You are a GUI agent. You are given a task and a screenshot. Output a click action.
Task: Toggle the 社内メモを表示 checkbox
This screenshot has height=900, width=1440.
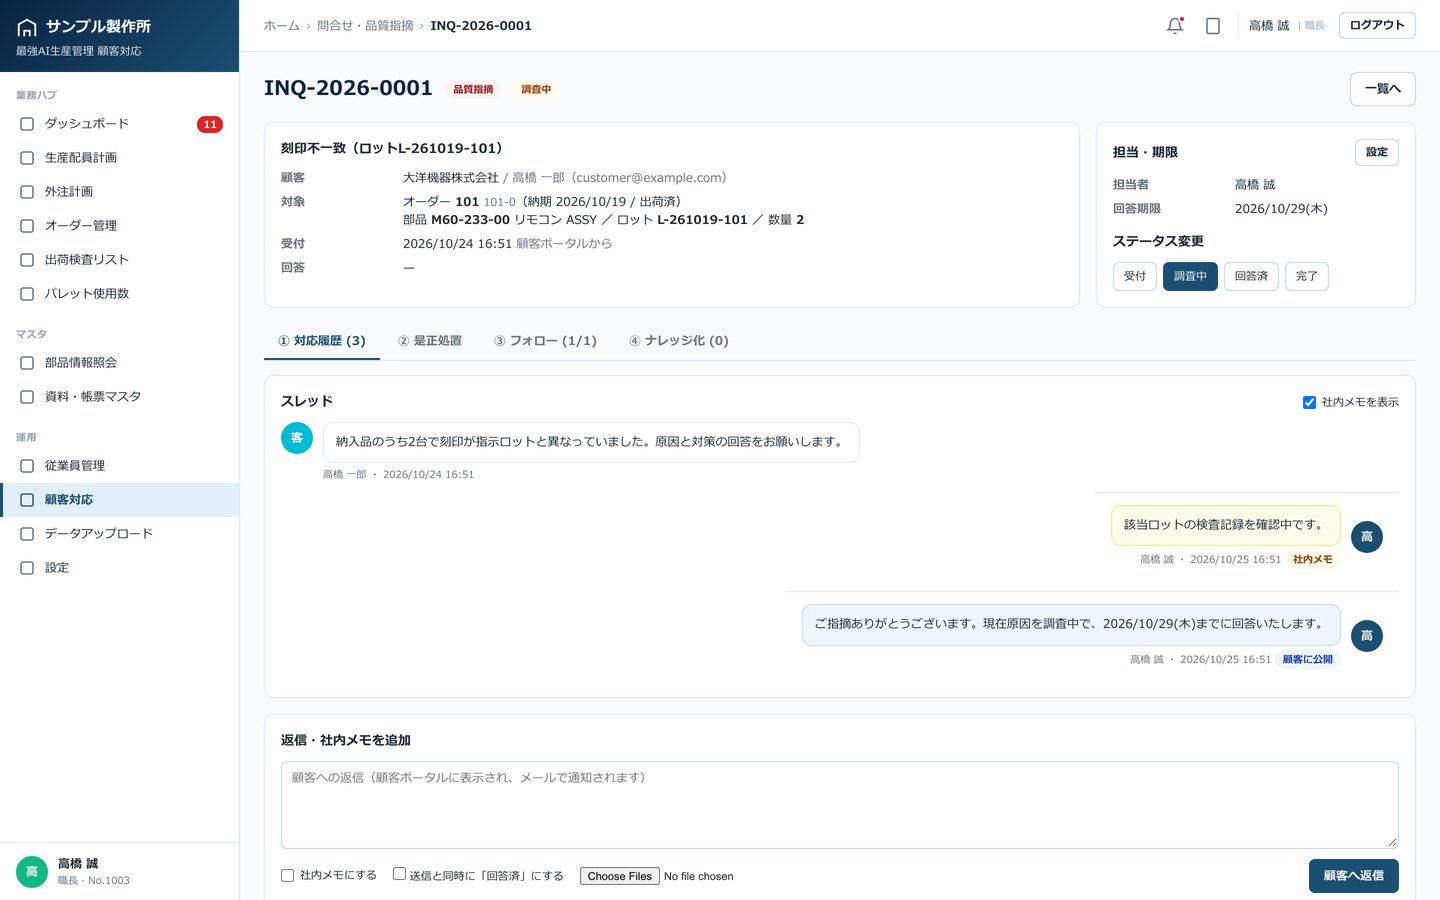[1309, 402]
